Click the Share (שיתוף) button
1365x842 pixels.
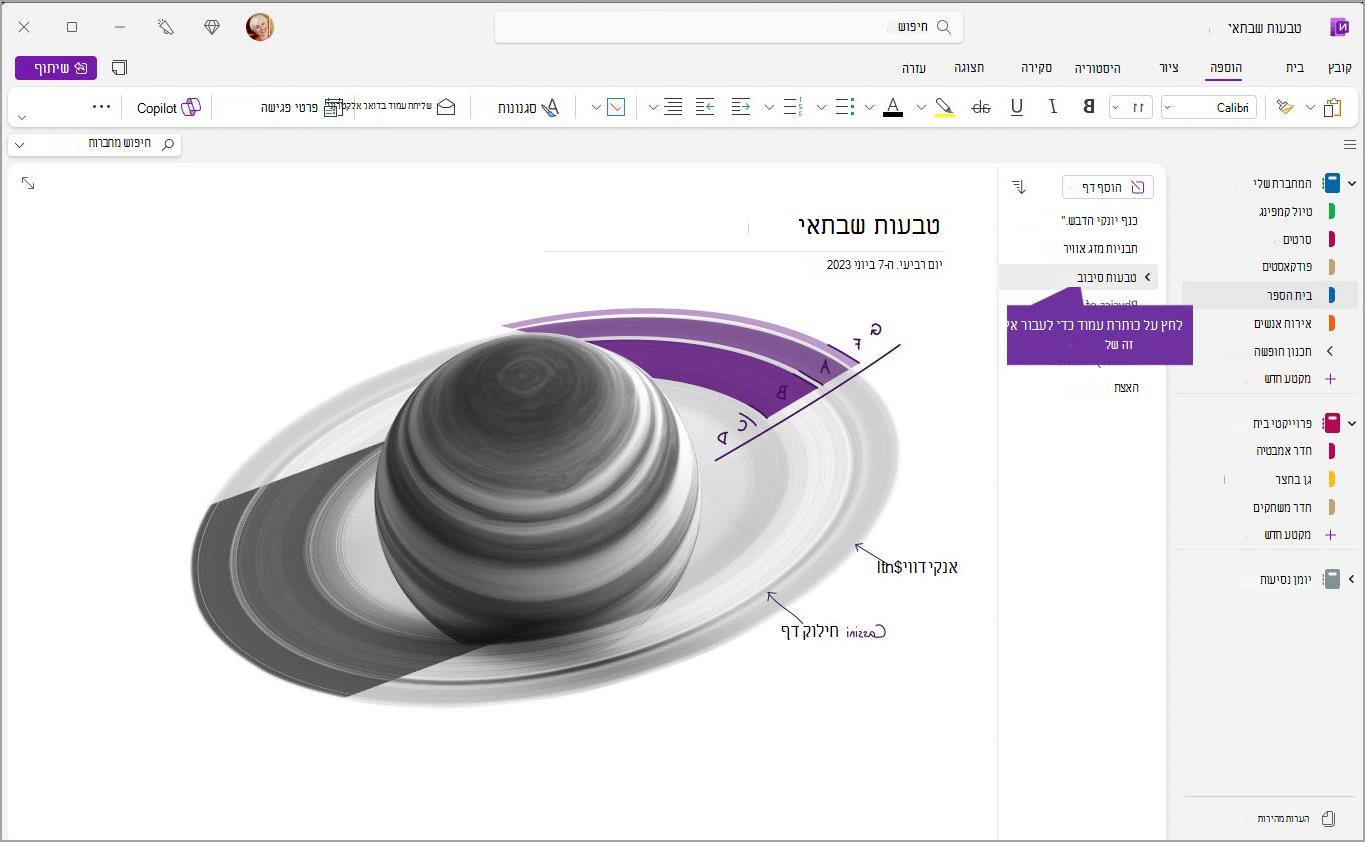(56, 68)
